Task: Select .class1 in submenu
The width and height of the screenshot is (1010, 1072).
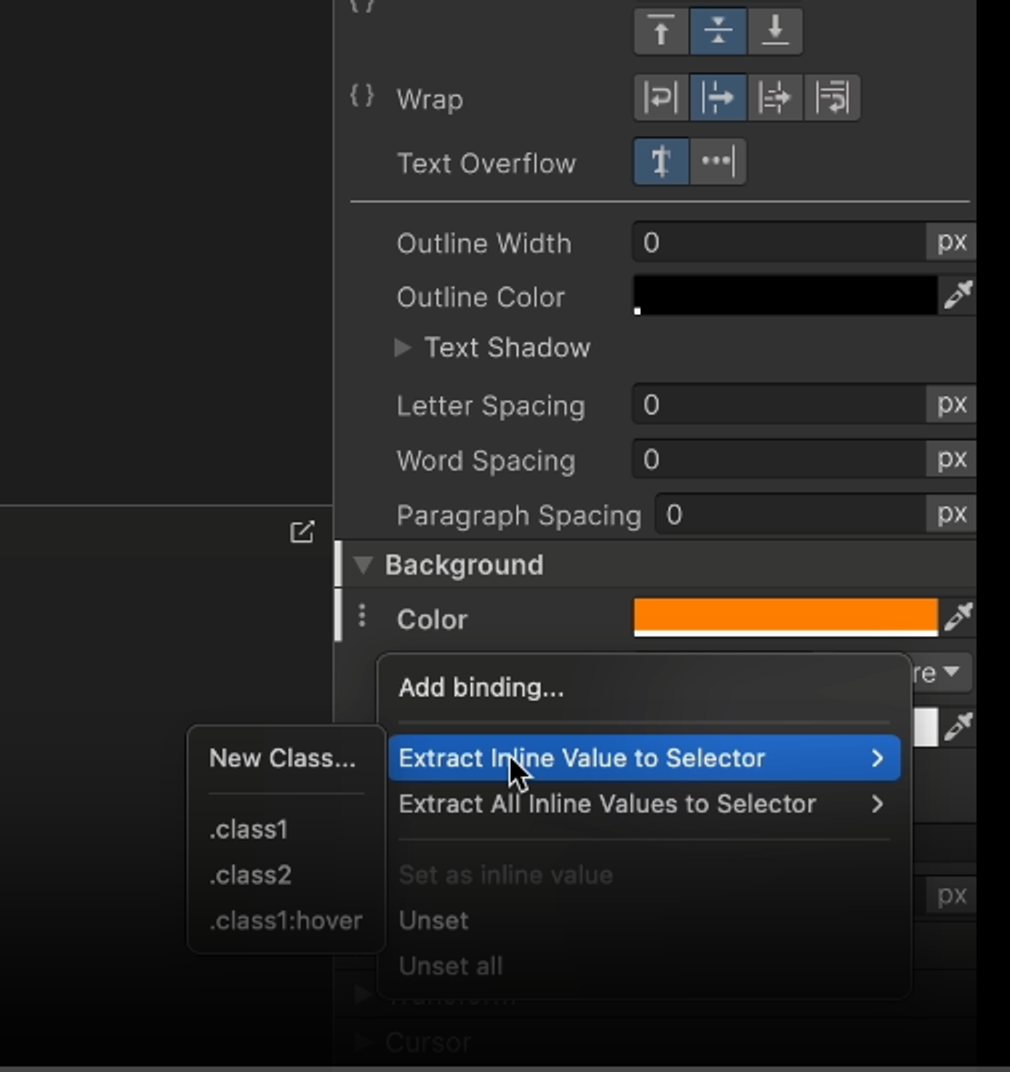Action: [286, 829]
